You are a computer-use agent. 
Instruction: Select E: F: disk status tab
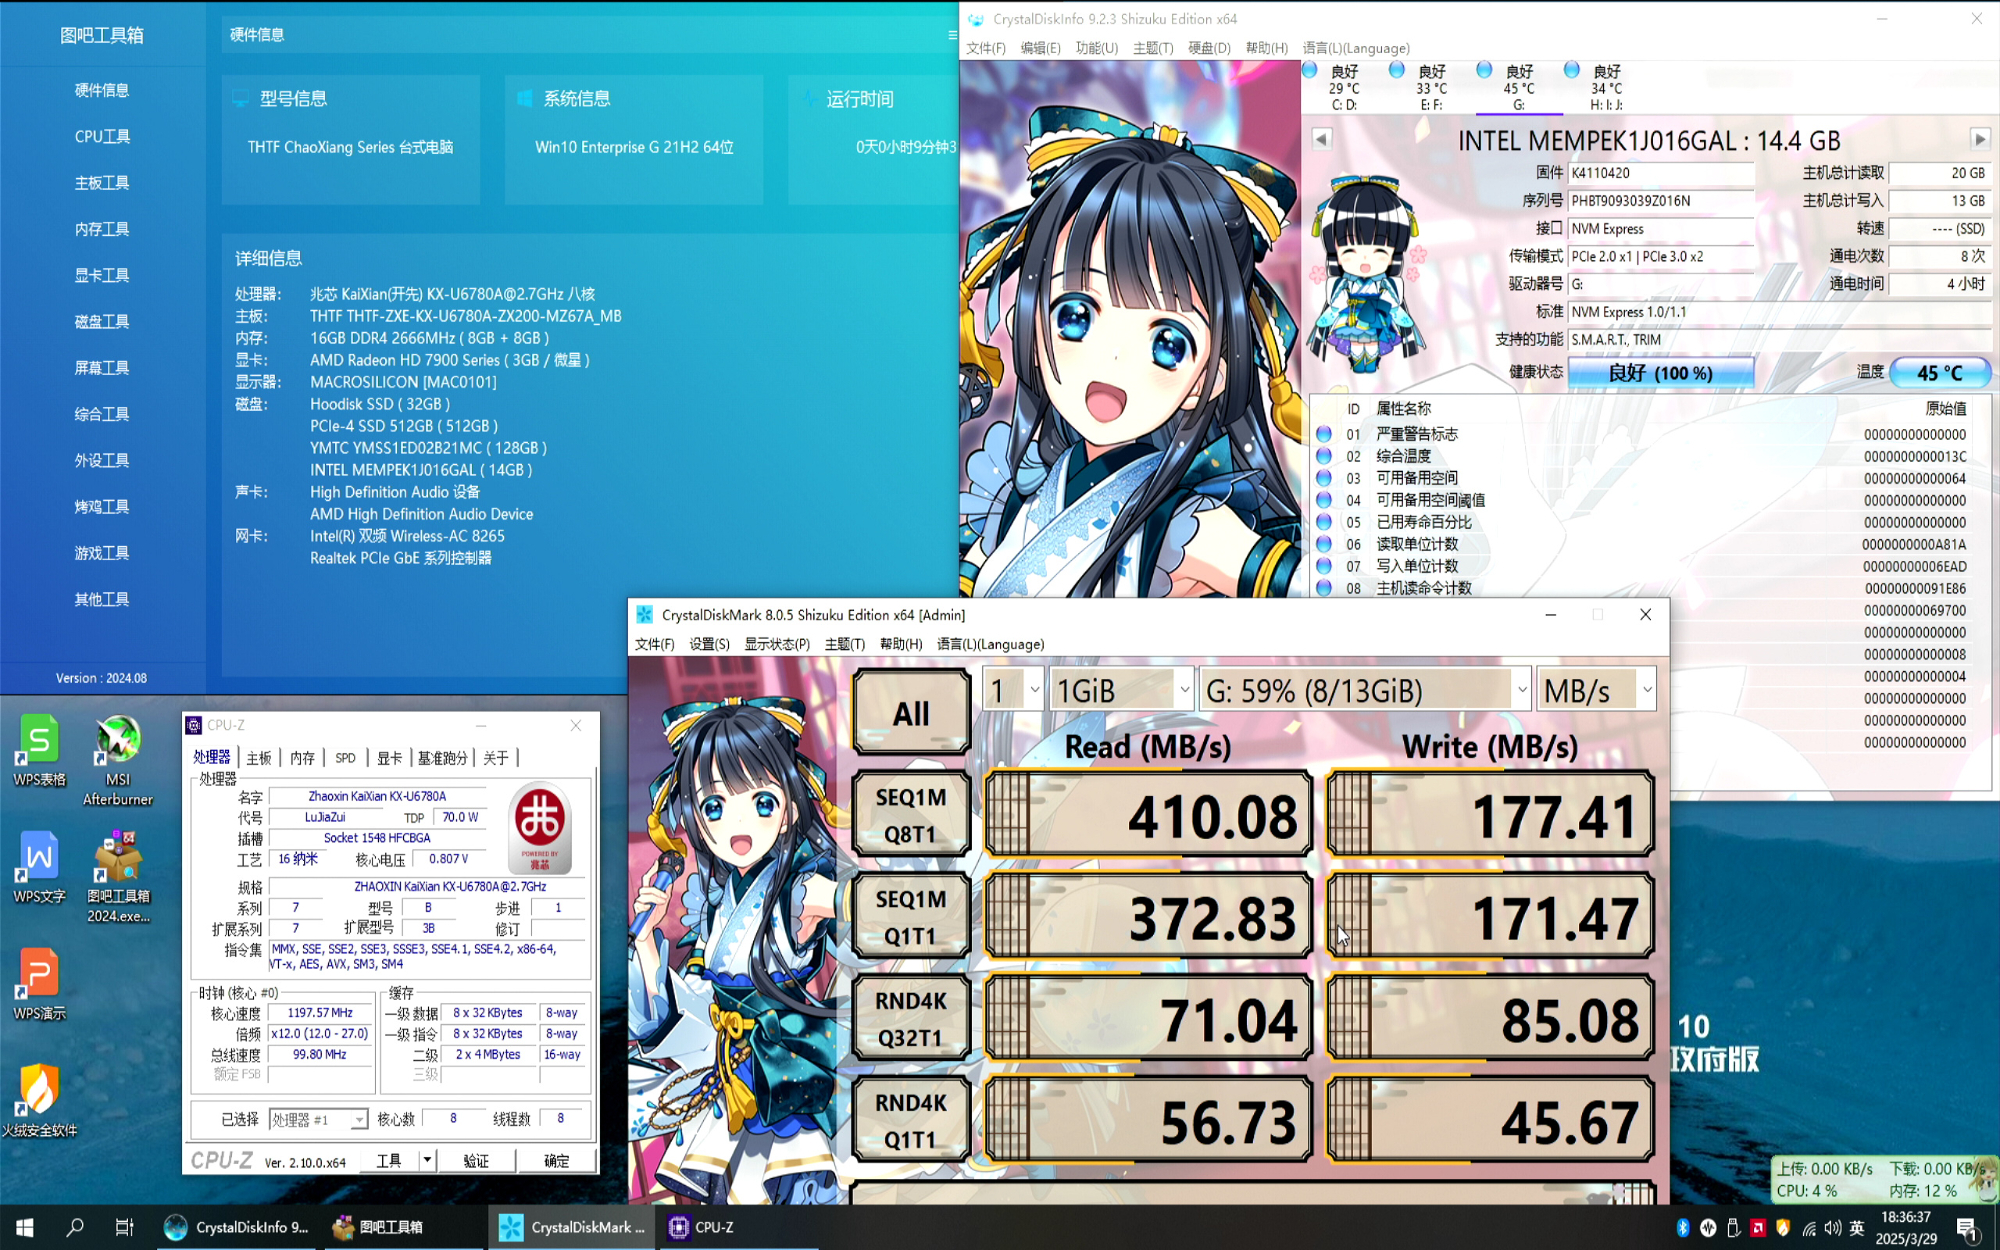click(x=1430, y=87)
